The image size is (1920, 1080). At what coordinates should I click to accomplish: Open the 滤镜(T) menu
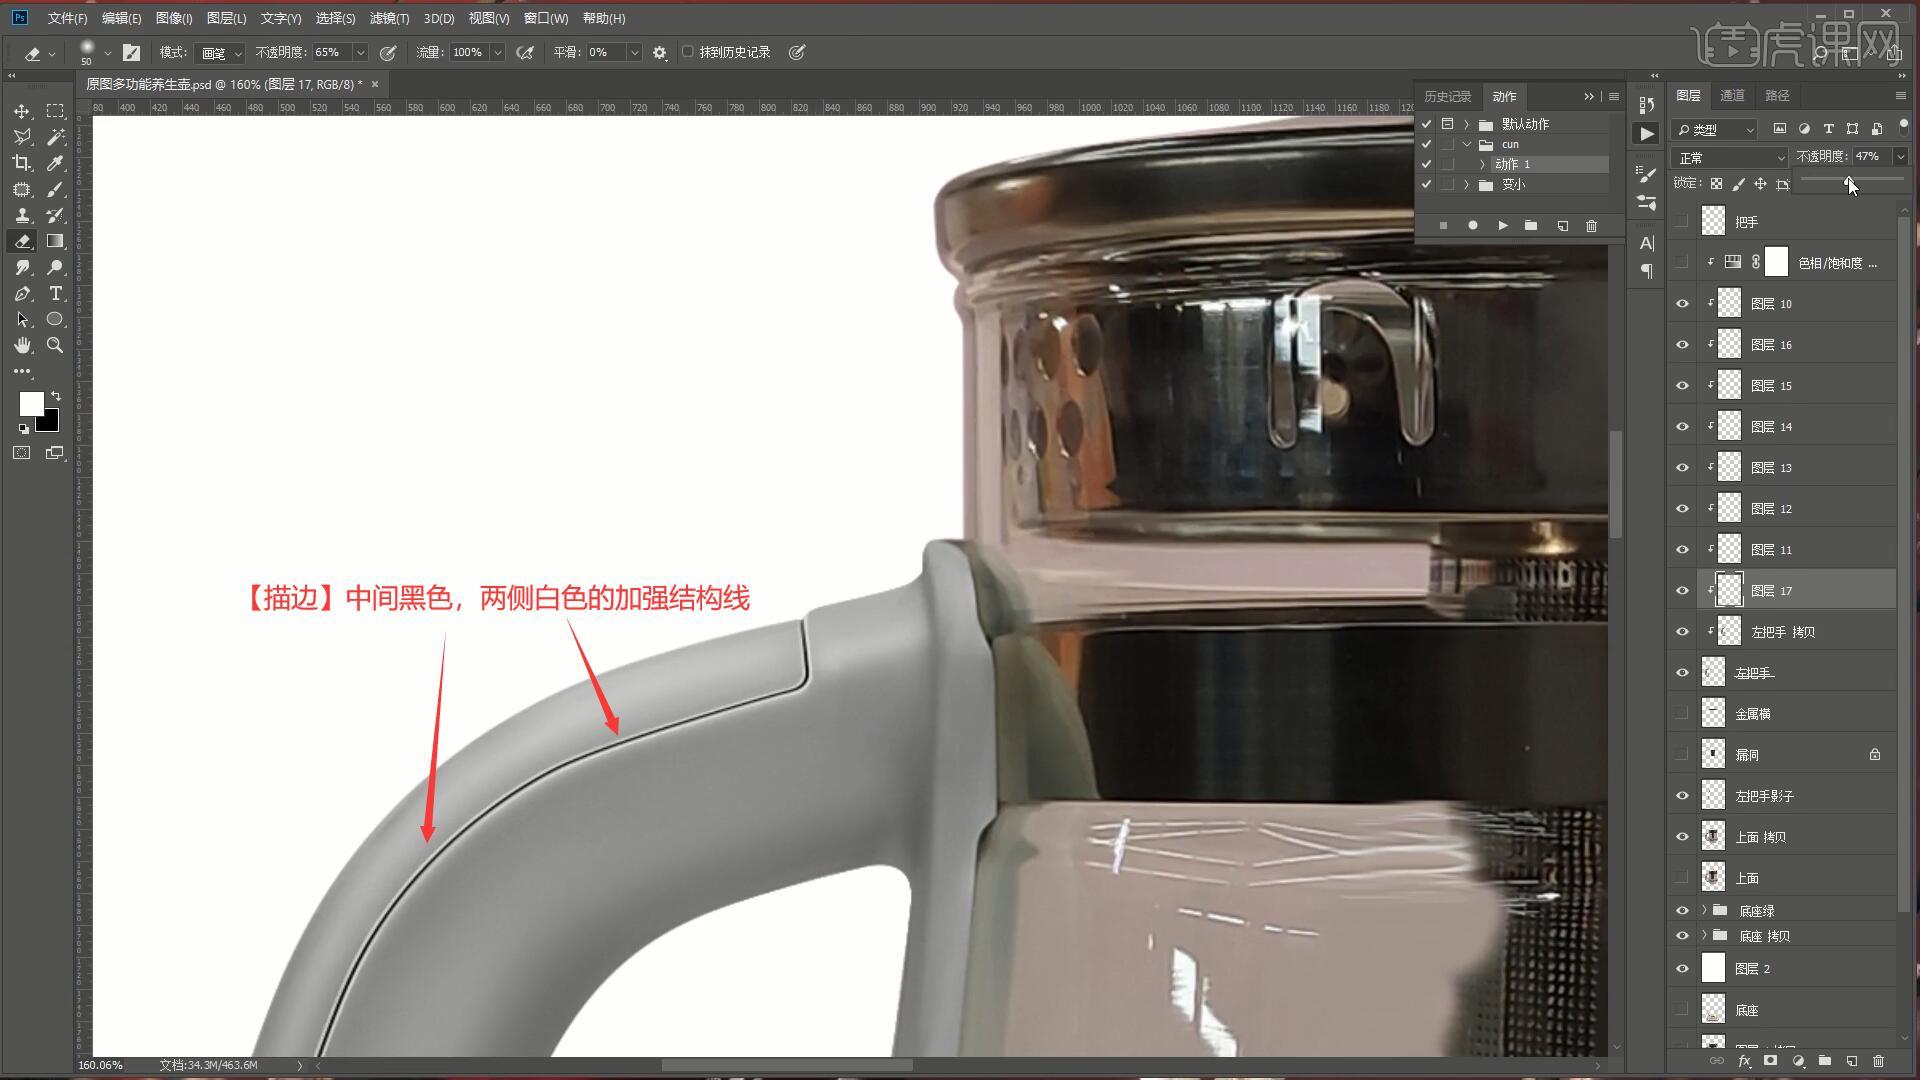[388, 18]
